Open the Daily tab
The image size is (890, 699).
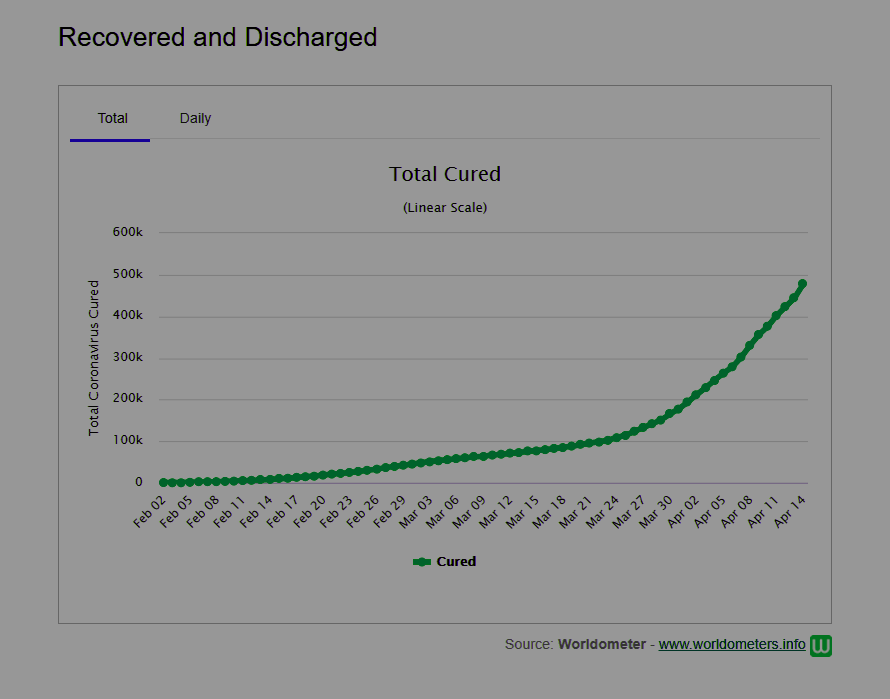click(195, 118)
